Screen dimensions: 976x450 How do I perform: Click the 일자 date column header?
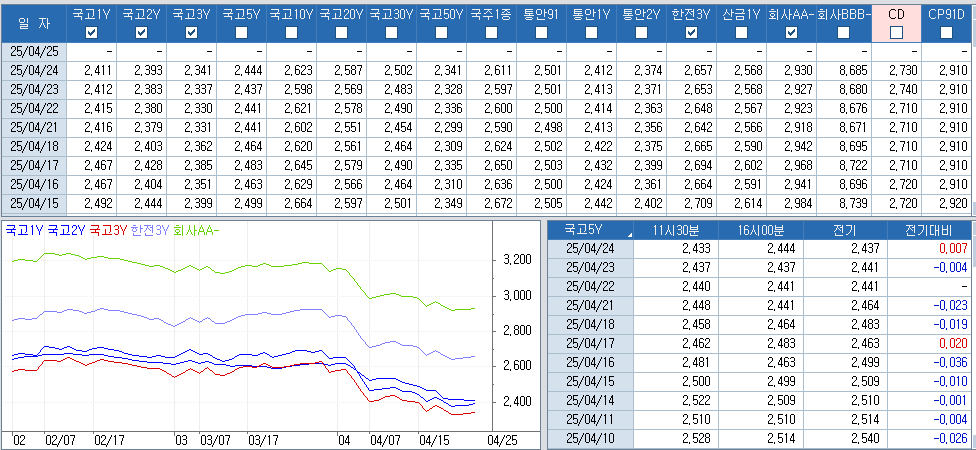pyautogui.click(x=34, y=23)
